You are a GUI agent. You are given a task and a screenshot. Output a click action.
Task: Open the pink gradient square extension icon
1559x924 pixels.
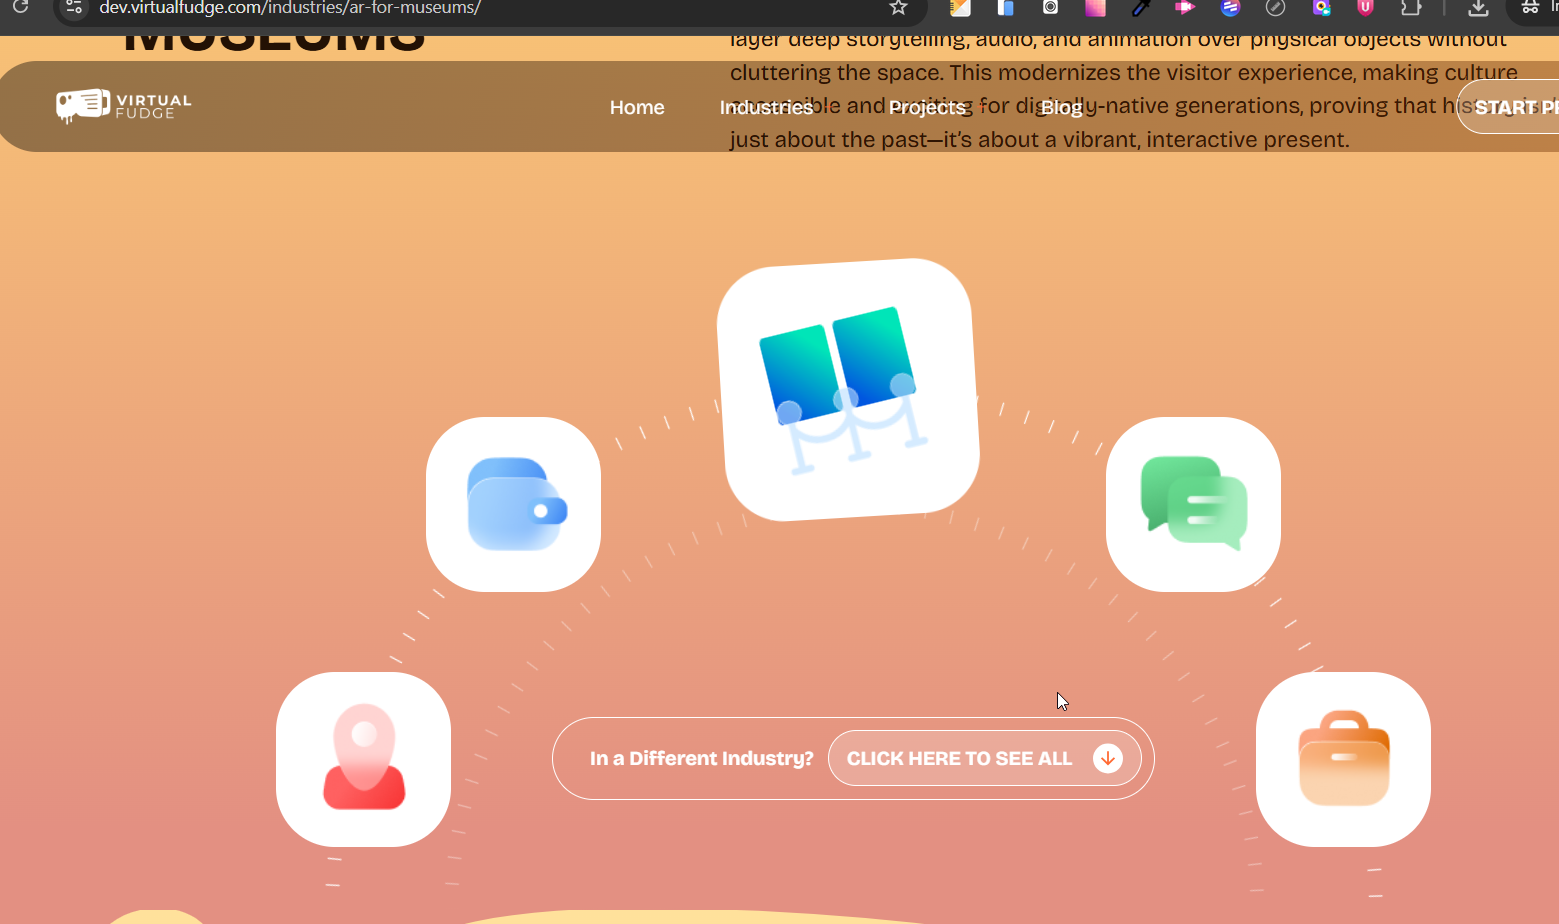(x=1095, y=7)
